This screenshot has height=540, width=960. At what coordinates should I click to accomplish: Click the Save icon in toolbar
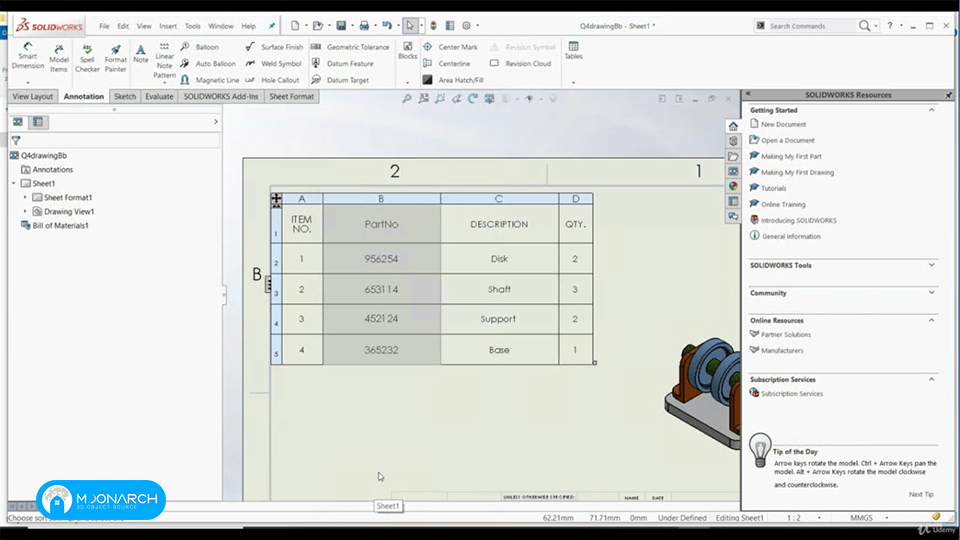342,26
